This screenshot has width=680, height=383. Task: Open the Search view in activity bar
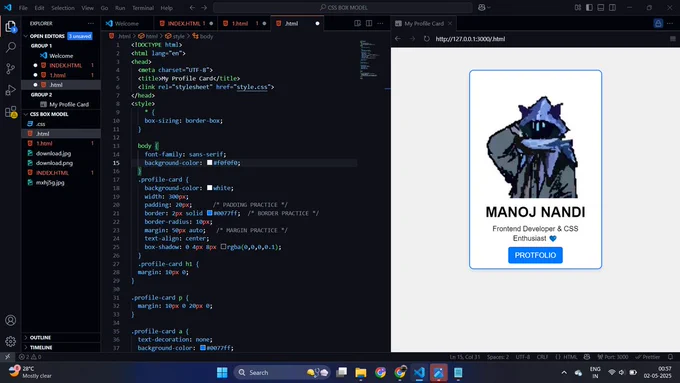[10, 47]
